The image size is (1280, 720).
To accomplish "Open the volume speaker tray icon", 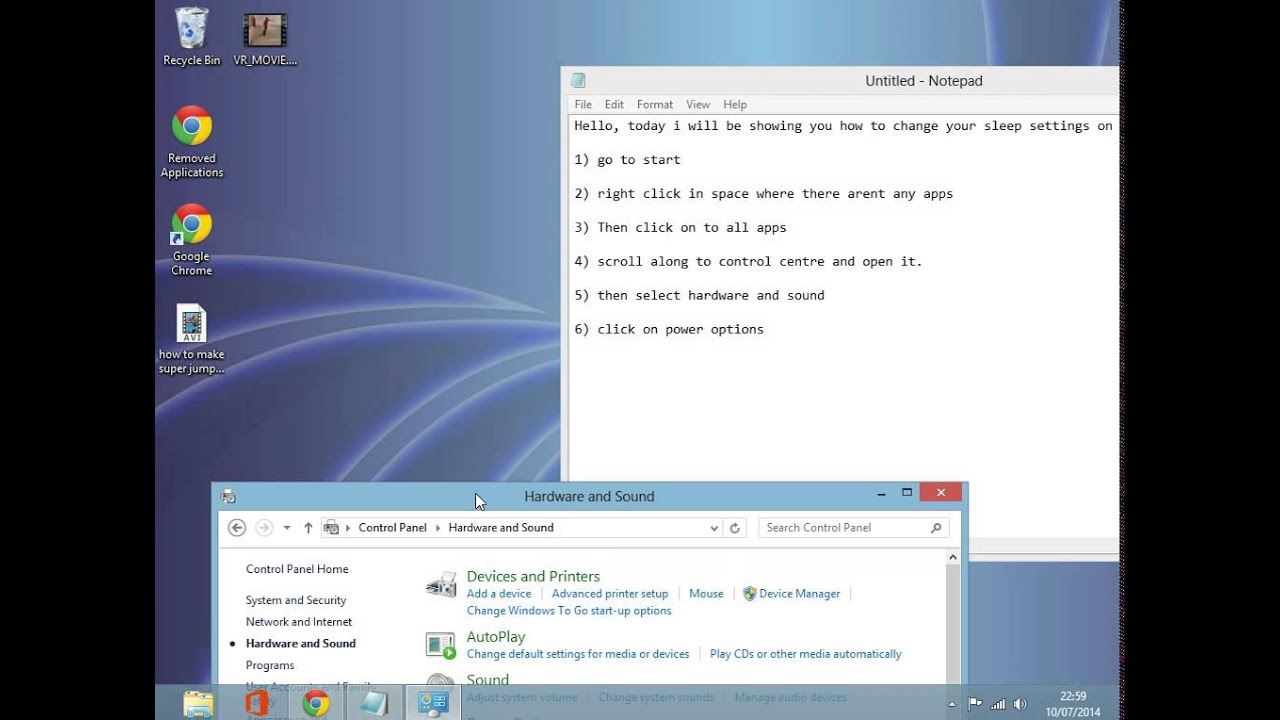I will pyautogui.click(x=1018, y=704).
